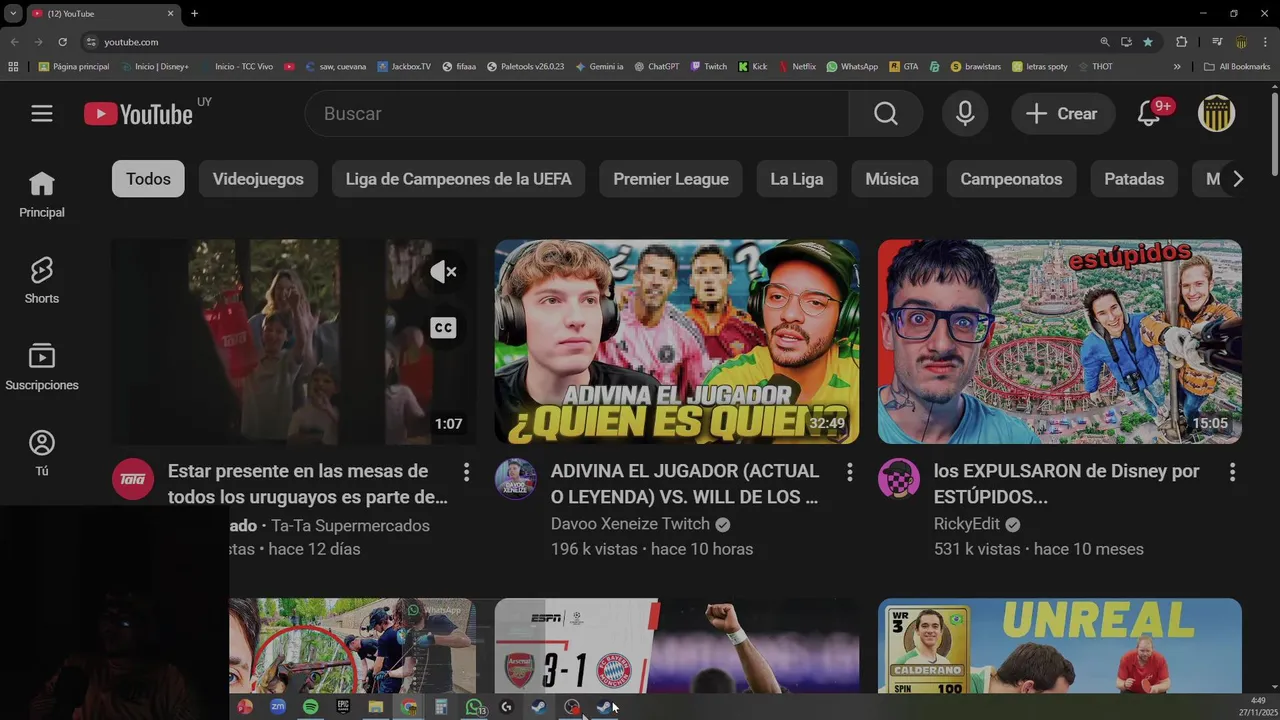The height and width of the screenshot is (720, 1280).
Task: Open the YouTube hamburger guide menu
Action: pos(42,114)
